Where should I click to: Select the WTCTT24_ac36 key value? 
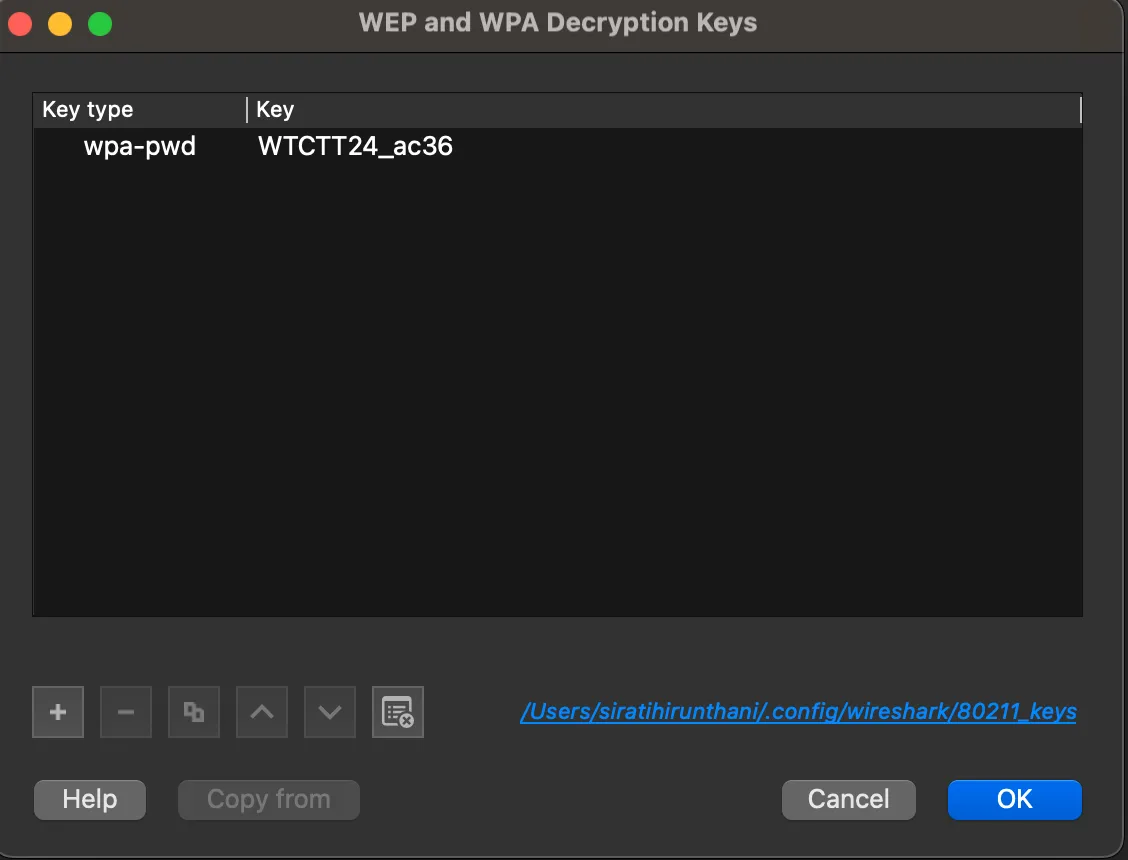(x=355, y=147)
